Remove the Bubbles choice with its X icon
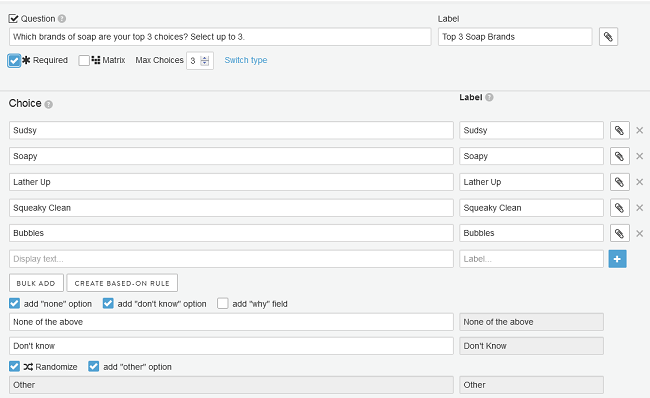The image size is (650, 398). 640,233
